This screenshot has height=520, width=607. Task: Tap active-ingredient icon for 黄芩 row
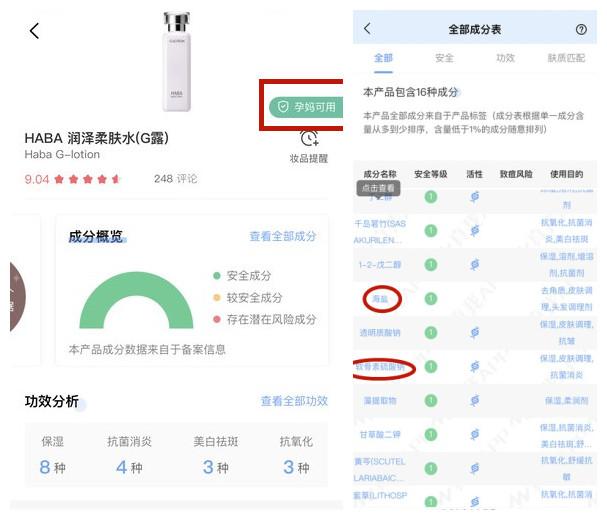pyautogui.click(x=475, y=469)
